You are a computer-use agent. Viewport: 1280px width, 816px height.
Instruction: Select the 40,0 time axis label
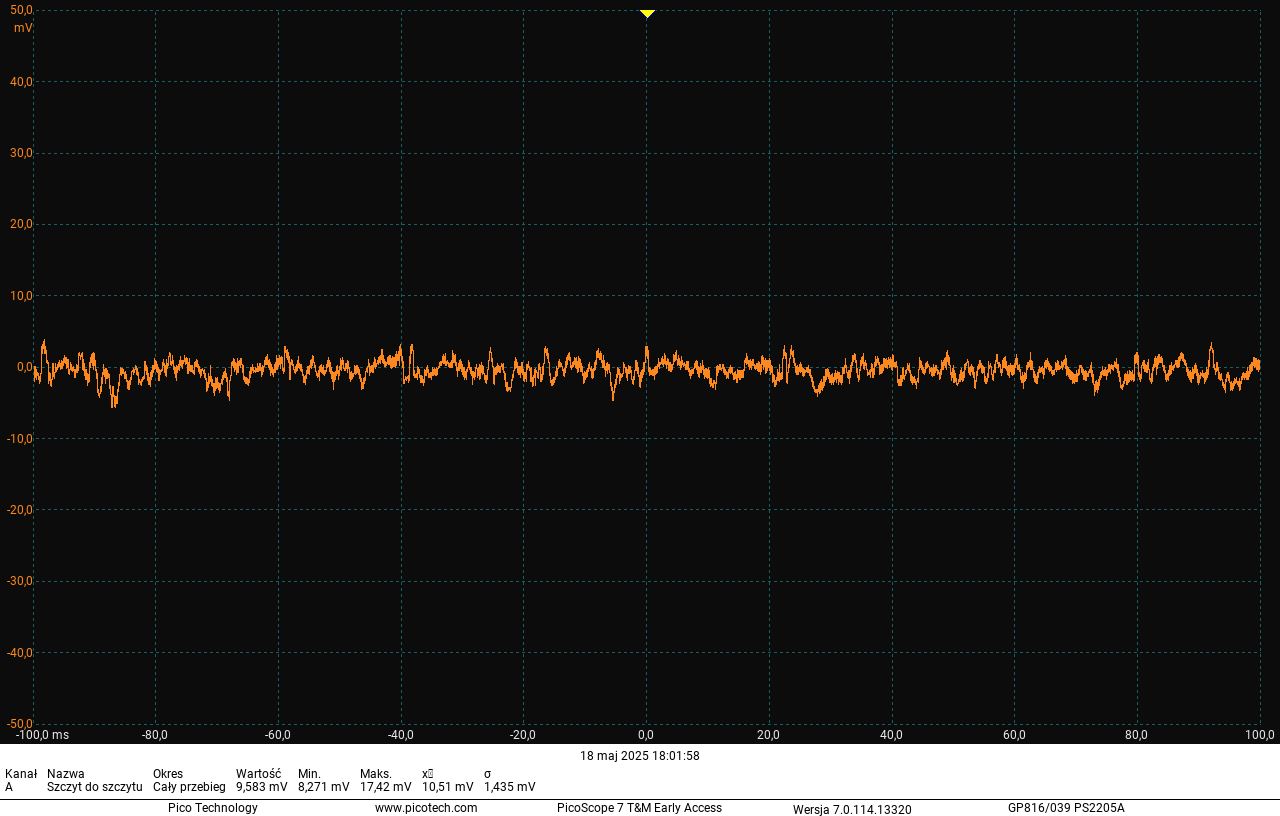point(892,735)
